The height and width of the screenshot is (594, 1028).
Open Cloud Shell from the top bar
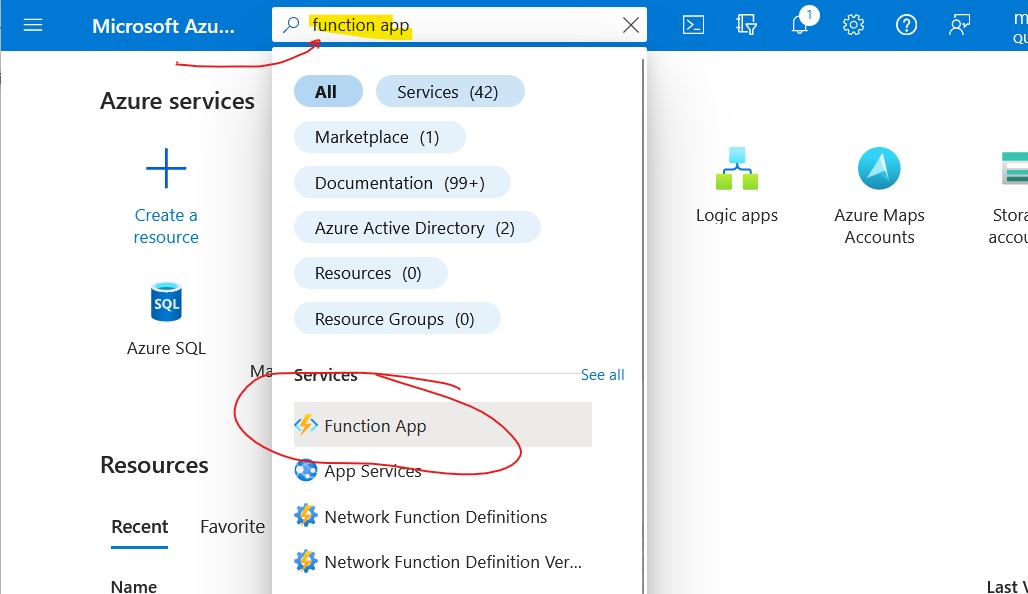click(x=693, y=25)
